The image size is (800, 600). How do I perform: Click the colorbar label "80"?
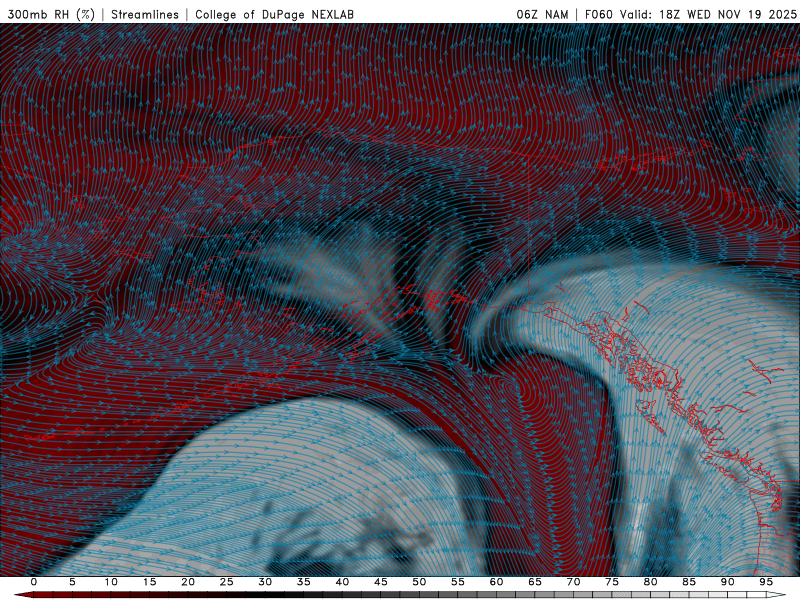pyautogui.click(x=650, y=582)
